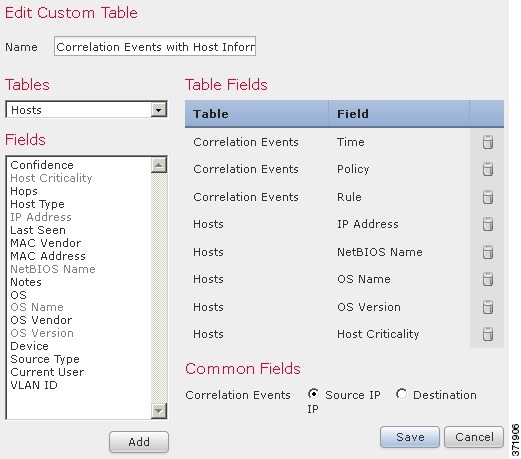
Task: Delete the Hosts NetBIOS Name row
Action: 488,252
